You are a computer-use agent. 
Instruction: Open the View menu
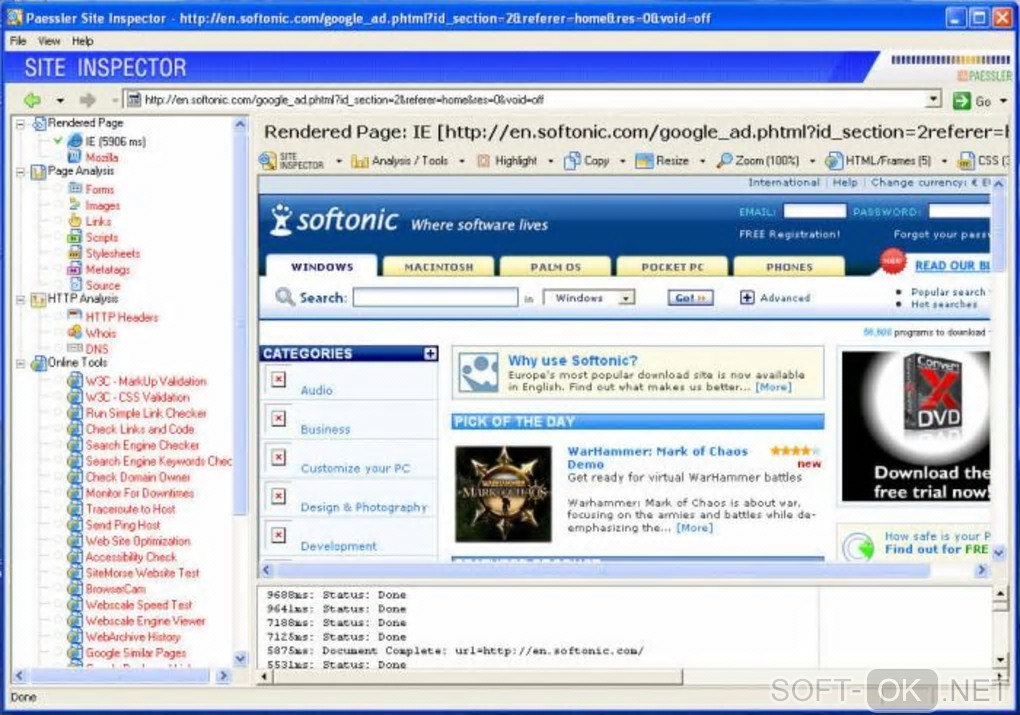49,41
